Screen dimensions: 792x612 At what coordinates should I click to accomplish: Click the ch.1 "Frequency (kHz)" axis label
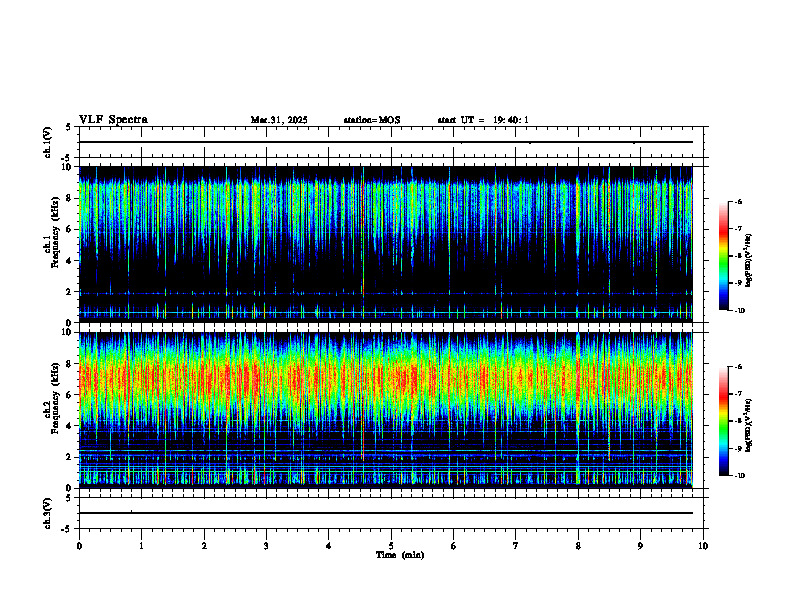coord(55,232)
